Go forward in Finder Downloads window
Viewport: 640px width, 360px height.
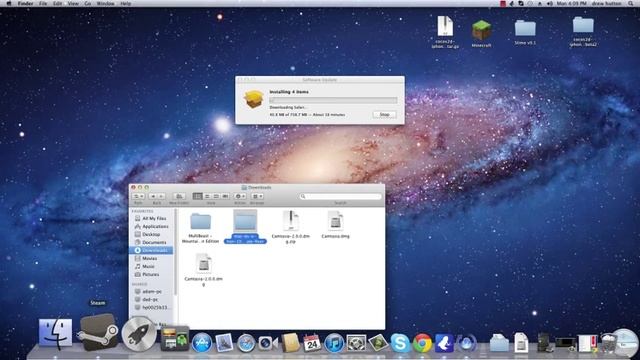click(x=161, y=196)
